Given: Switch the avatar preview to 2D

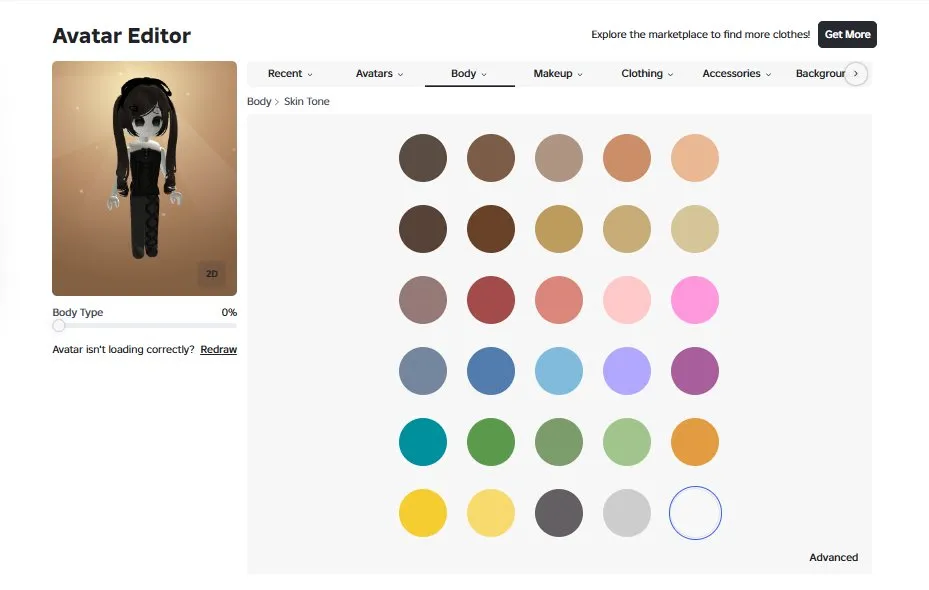Looking at the screenshot, I should [x=212, y=274].
